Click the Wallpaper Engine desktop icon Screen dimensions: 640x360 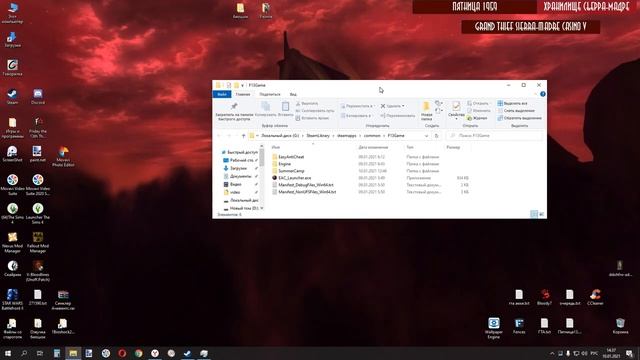click(493, 328)
